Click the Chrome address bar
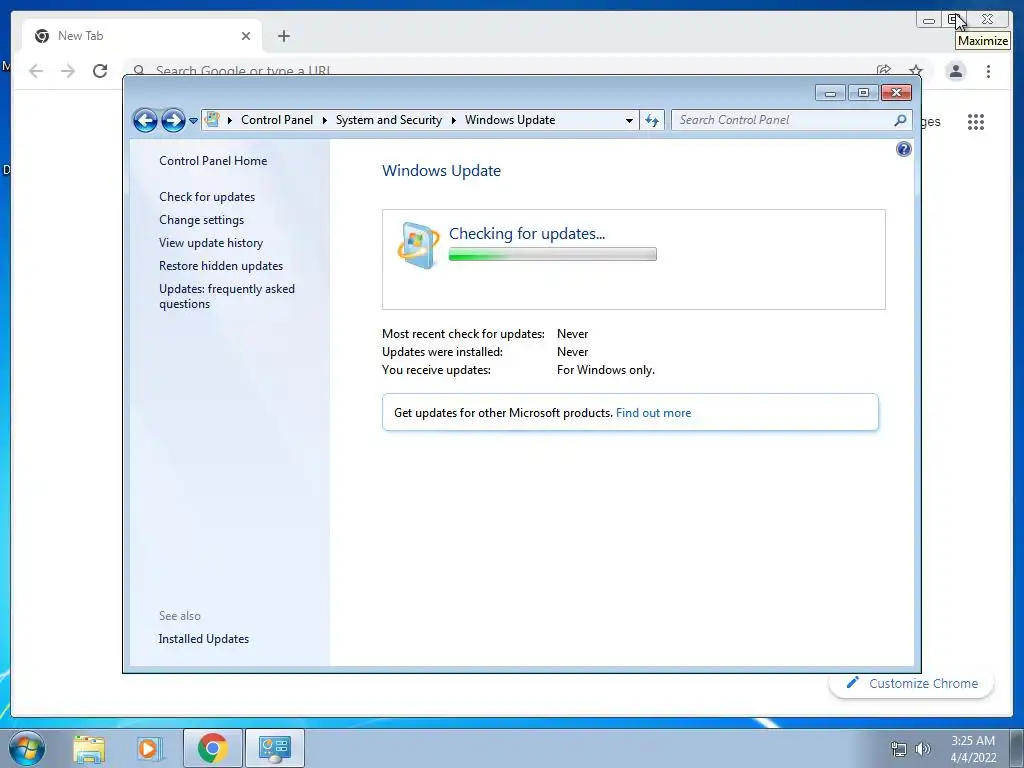 coord(496,69)
